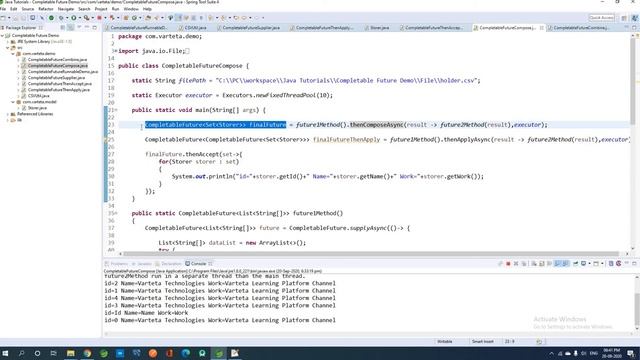Remove all terminated launches in Console
The width and height of the screenshot is (640, 360).
524,264
